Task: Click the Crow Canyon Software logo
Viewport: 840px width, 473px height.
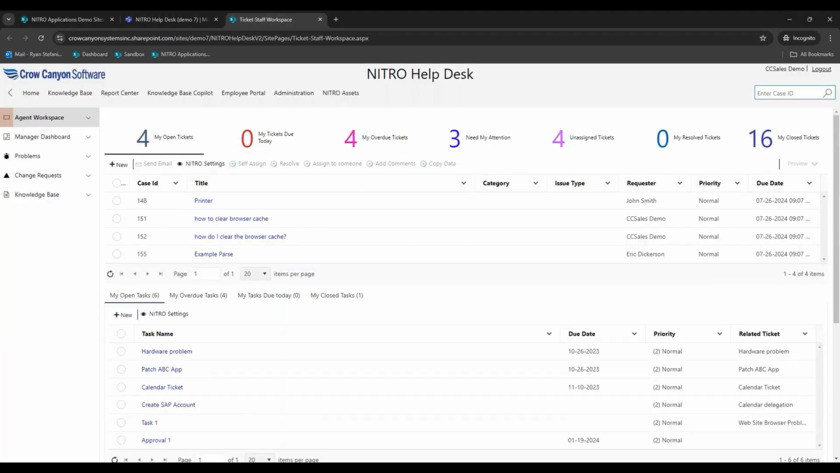Action: [x=54, y=74]
